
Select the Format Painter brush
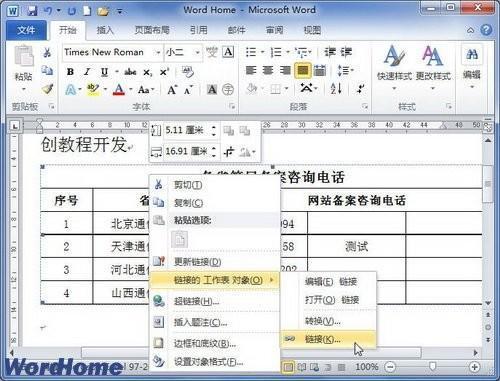pyautogui.click(x=47, y=89)
